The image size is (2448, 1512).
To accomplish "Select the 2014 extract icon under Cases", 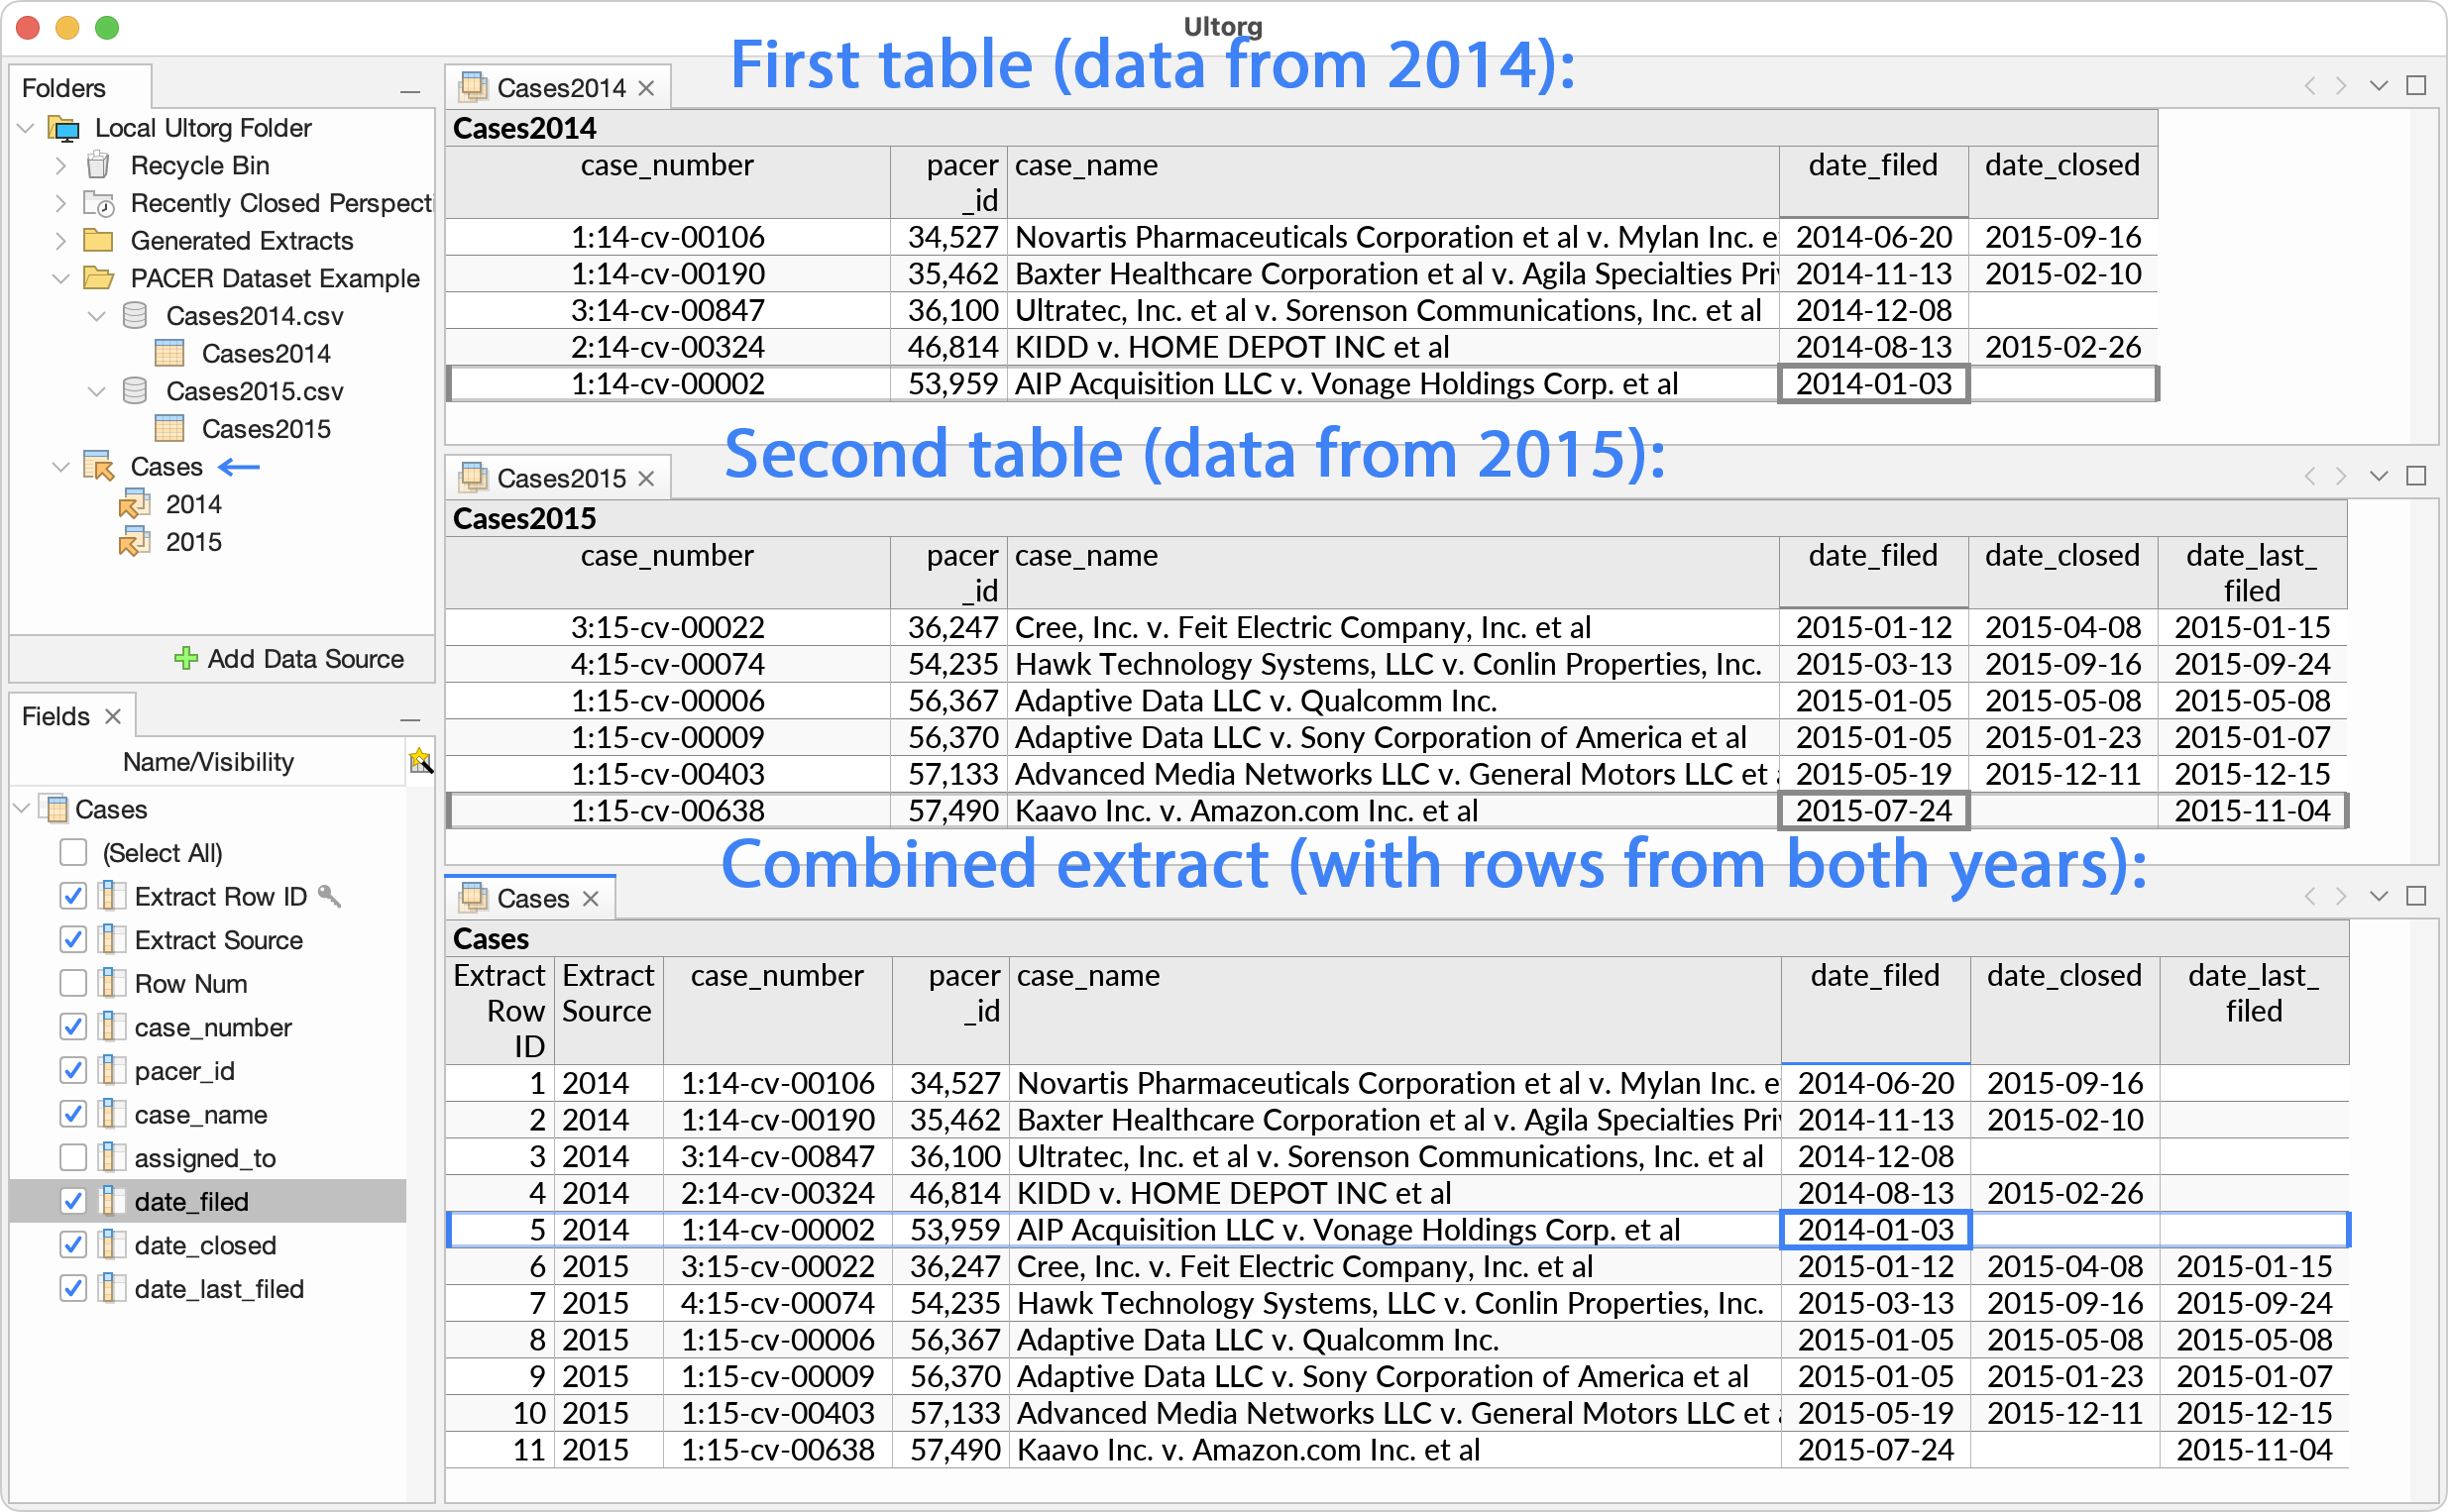I will (x=136, y=504).
